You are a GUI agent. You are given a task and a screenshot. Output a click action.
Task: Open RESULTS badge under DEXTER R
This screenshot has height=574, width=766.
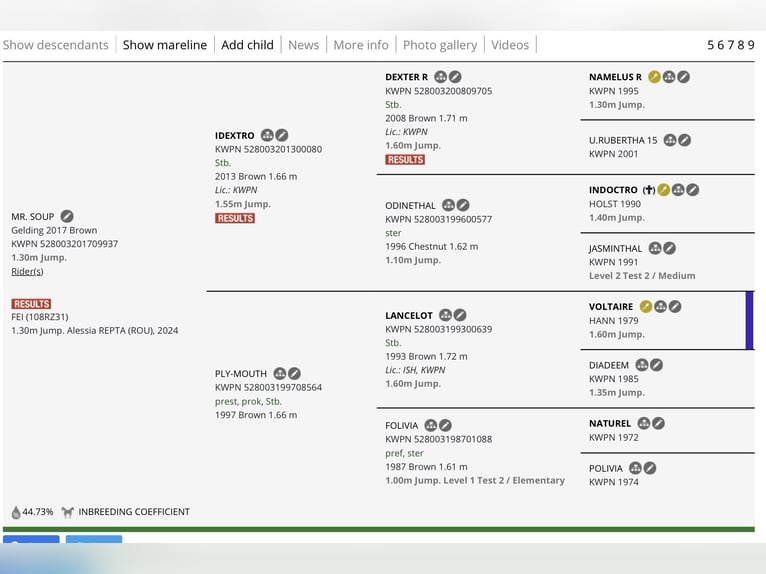coord(405,160)
